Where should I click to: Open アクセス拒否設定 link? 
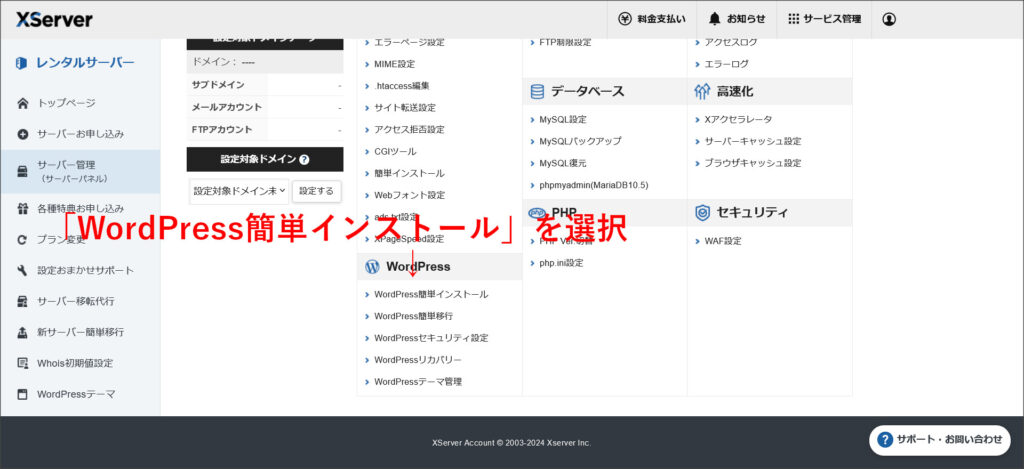click(x=409, y=129)
